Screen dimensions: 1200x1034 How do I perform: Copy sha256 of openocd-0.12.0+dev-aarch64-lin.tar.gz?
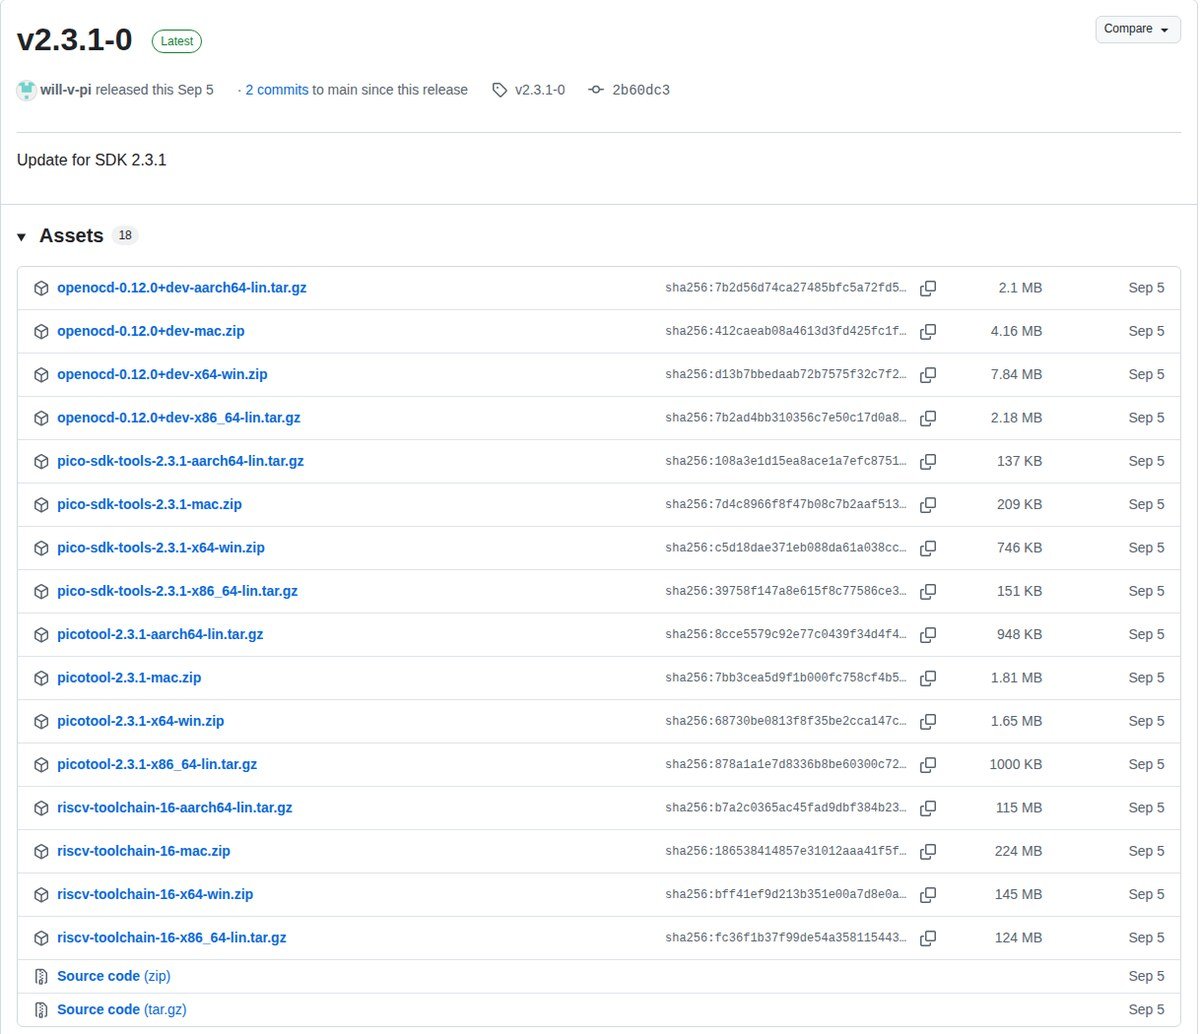click(x=928, y=288)
